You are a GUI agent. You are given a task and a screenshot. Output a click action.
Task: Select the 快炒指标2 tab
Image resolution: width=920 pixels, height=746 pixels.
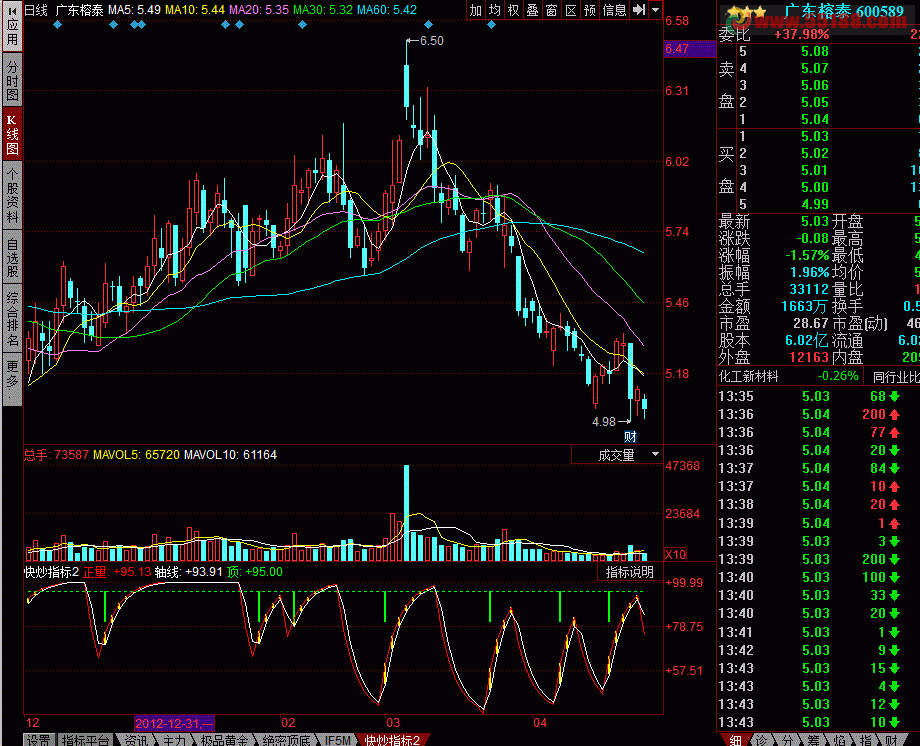[393, 740]
